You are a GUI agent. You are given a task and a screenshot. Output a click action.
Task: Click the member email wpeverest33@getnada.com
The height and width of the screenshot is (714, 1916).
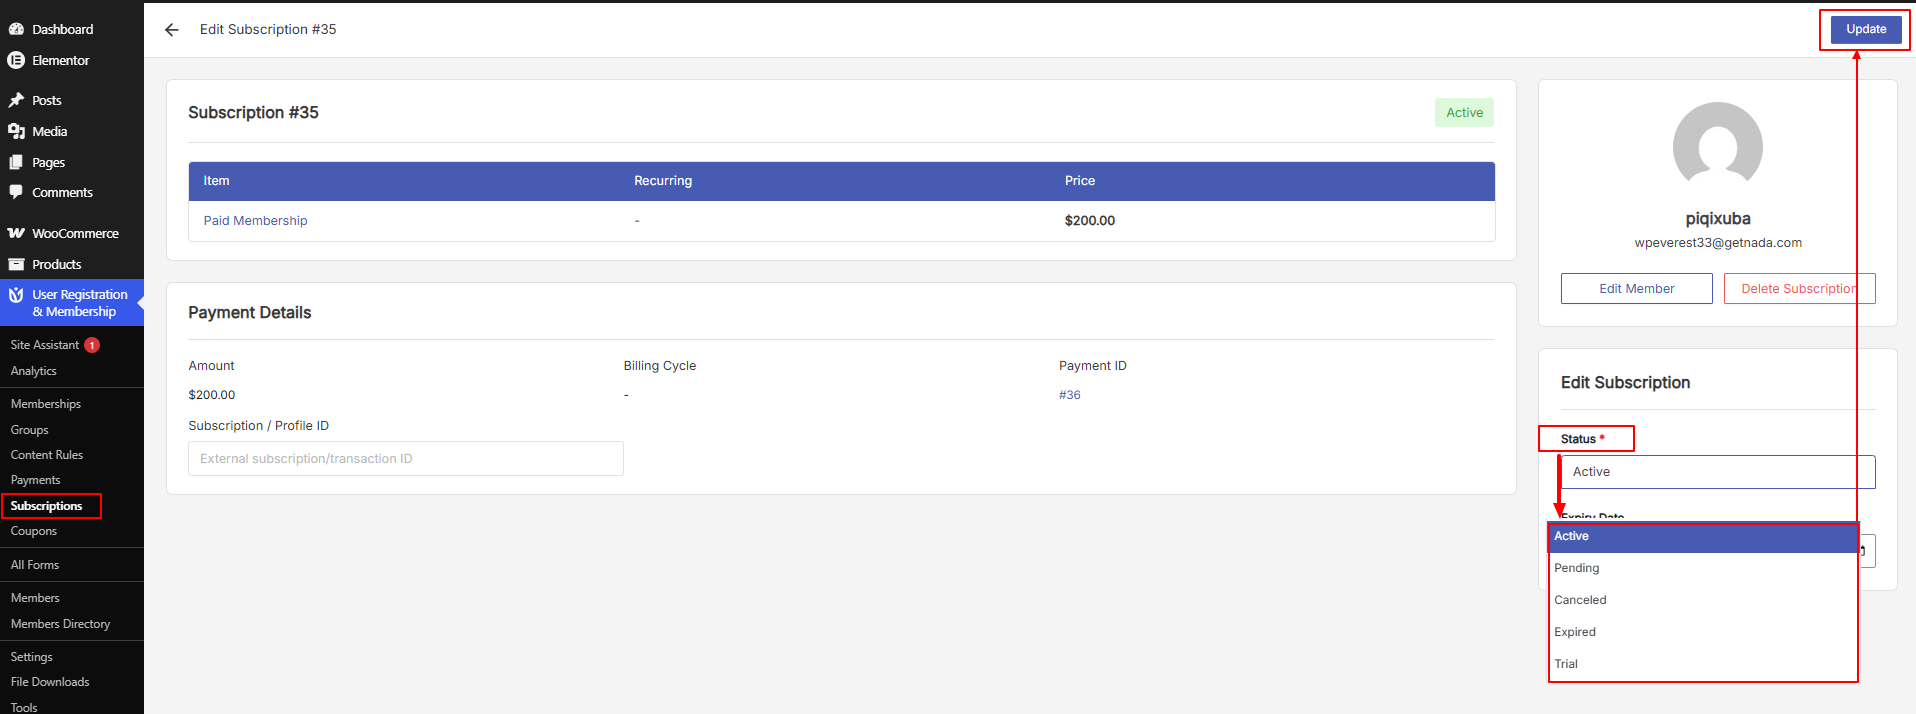(1718, 243)
